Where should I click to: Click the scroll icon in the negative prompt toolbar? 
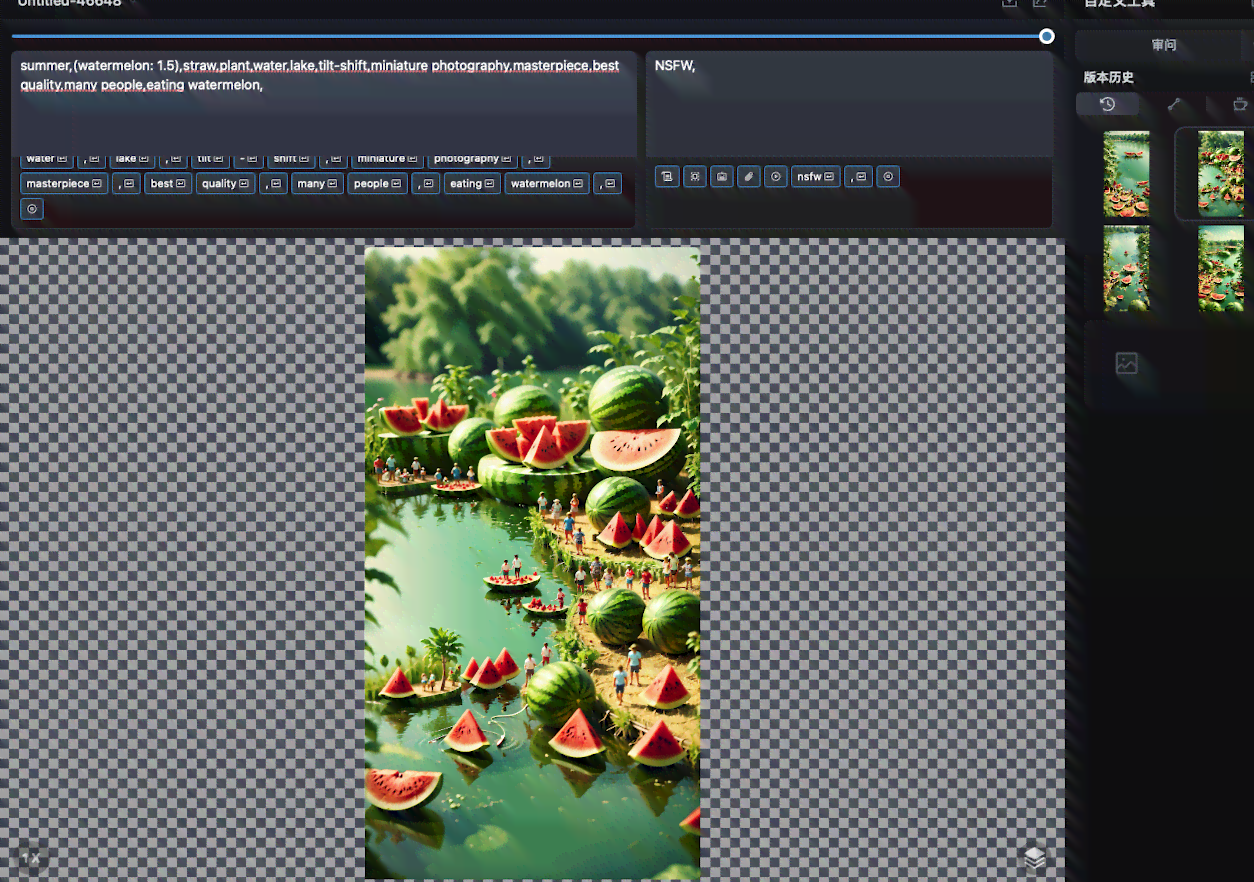(x=667, y=177)
